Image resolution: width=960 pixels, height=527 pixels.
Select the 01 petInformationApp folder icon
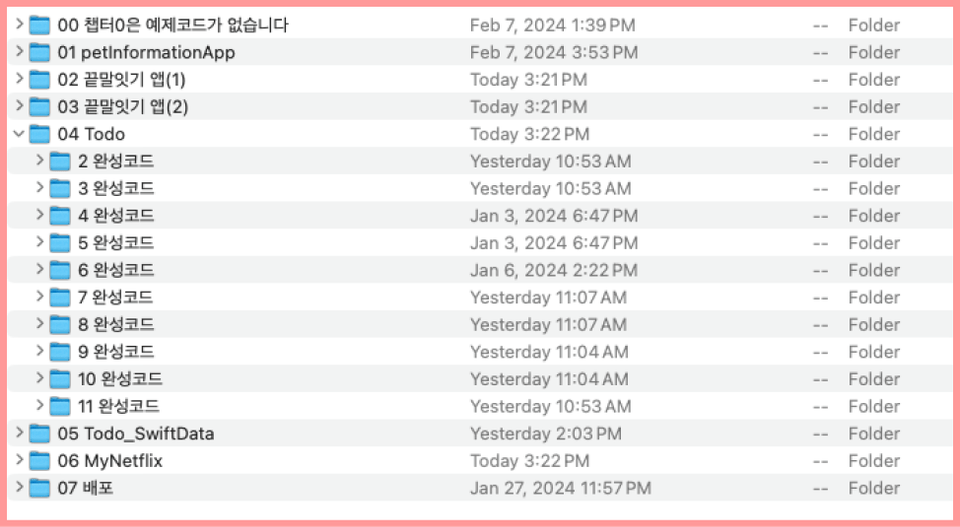coord(39,53)
